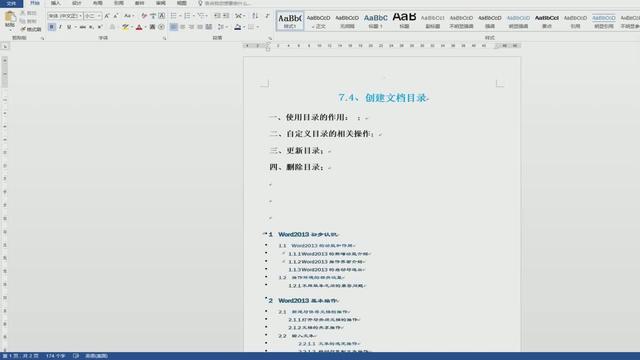Expand the Bullets library dropdown arrow
Viewport: 640px width, 360px height.
click(180, 16)
